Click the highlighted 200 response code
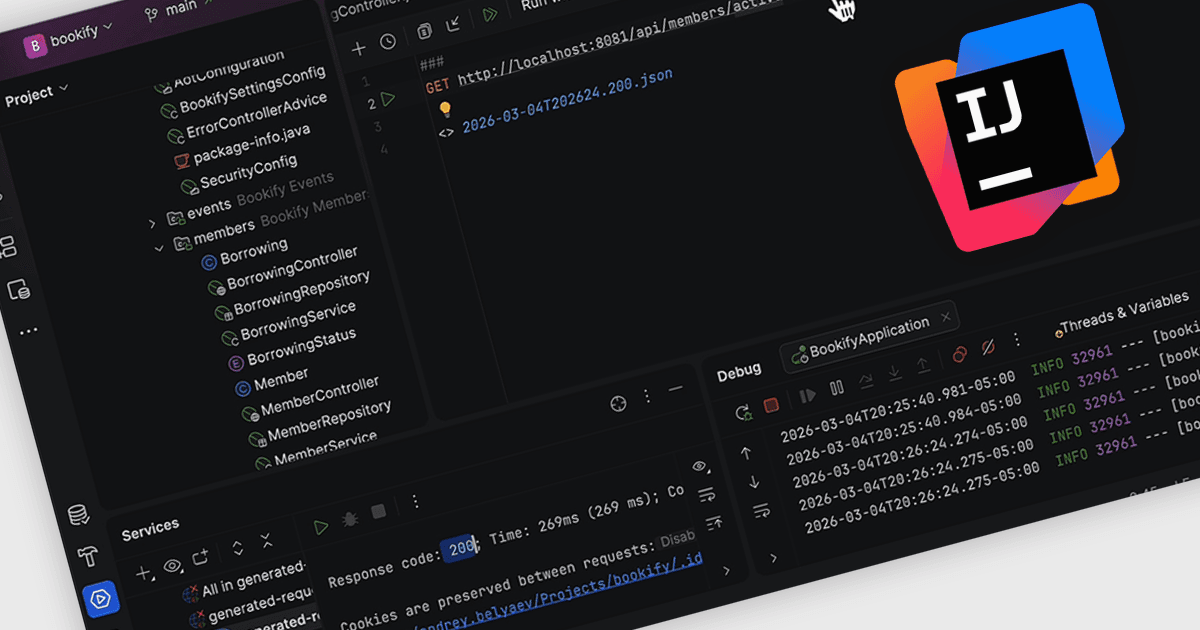 [461, 549]
